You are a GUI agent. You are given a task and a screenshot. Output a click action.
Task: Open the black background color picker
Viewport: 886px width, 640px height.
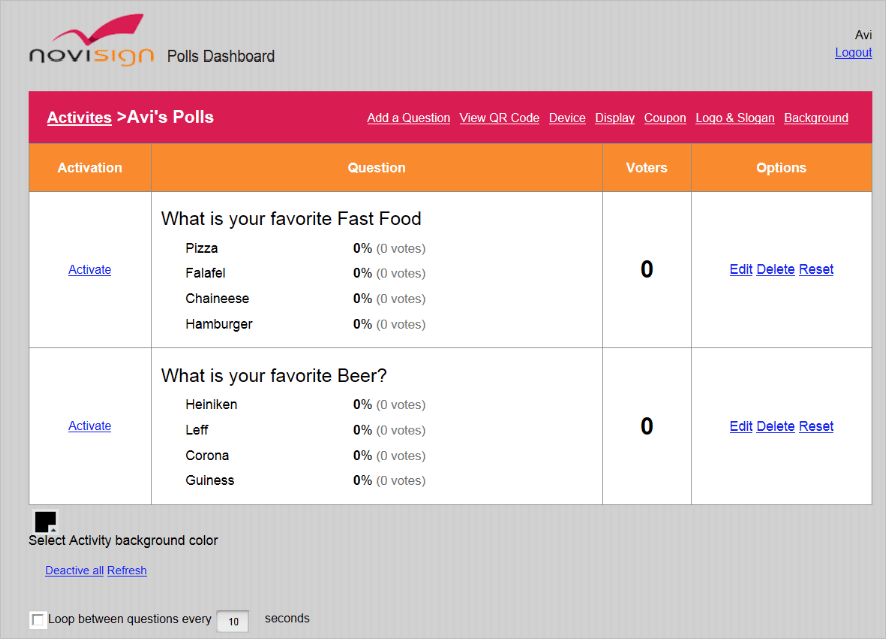(45, 522)
